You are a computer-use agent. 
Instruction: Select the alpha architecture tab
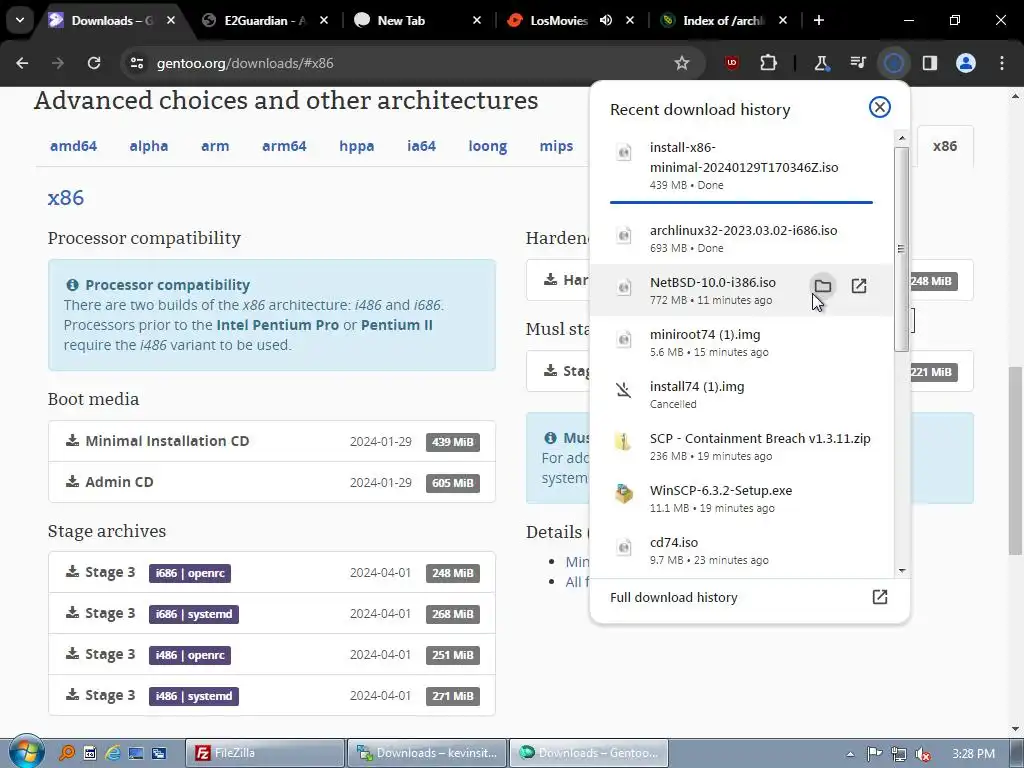(x=149, y=146)
